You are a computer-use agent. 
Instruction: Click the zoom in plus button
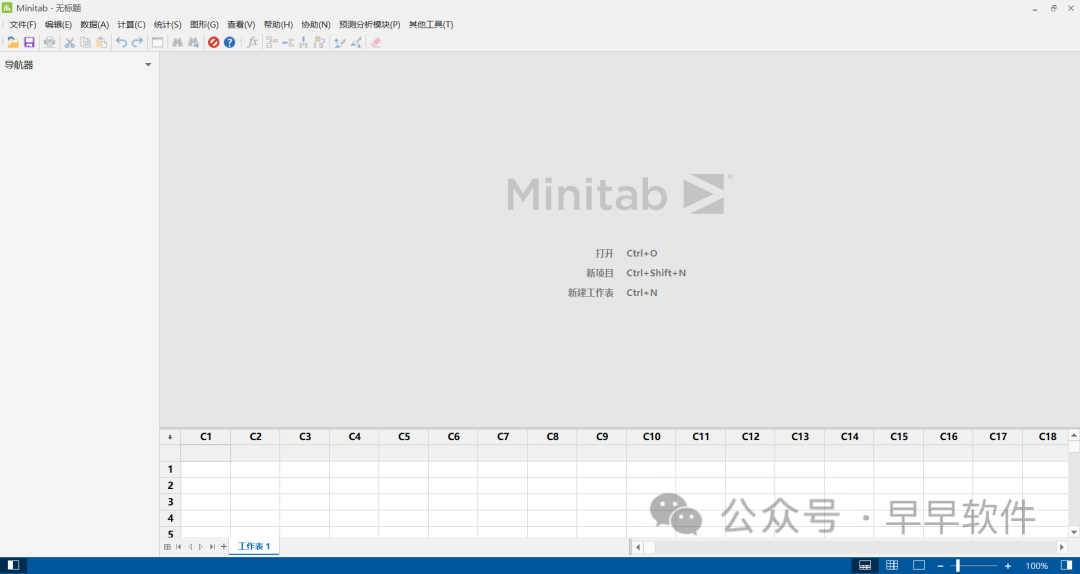(1007, 566)
